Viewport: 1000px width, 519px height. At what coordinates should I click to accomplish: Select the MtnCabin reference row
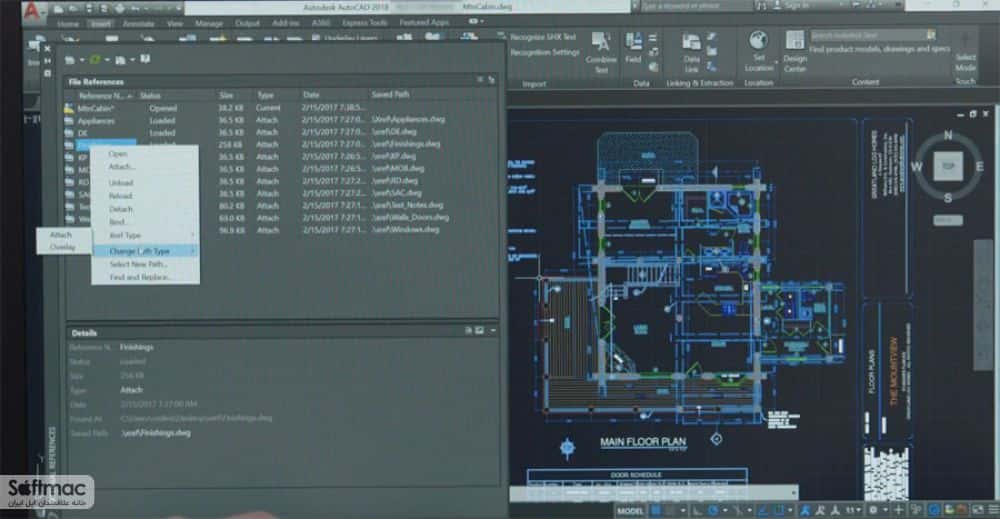coord(281,108)
